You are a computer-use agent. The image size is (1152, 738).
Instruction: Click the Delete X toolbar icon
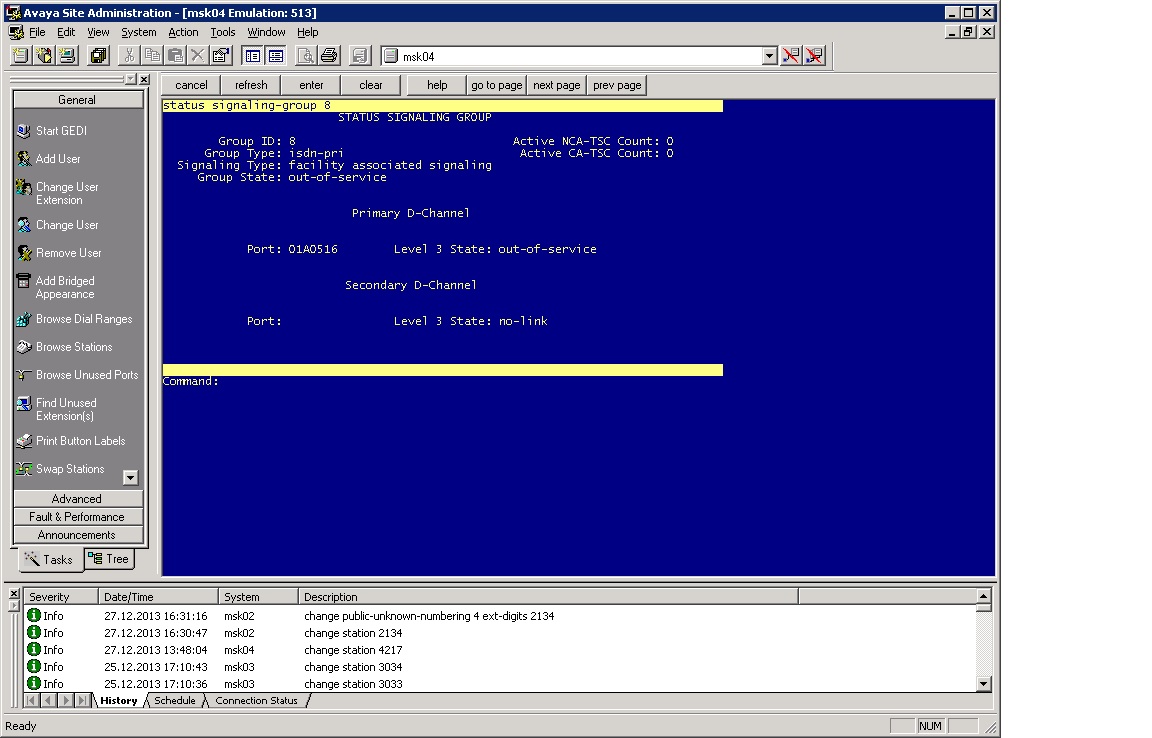point(198,56)
